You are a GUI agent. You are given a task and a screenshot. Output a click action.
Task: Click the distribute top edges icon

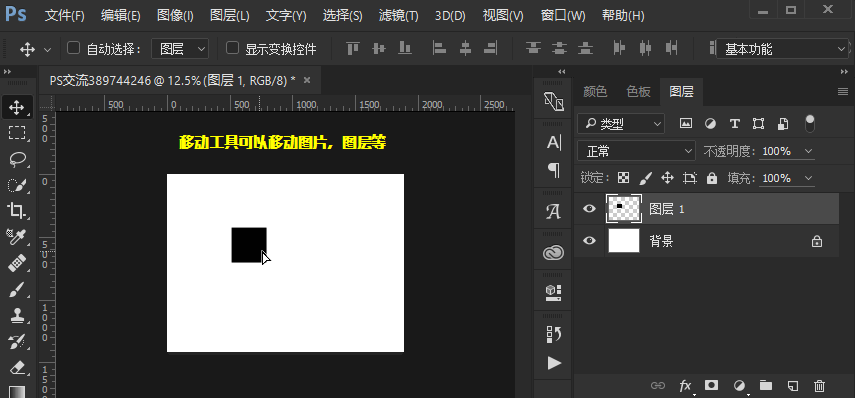[533, 49]
